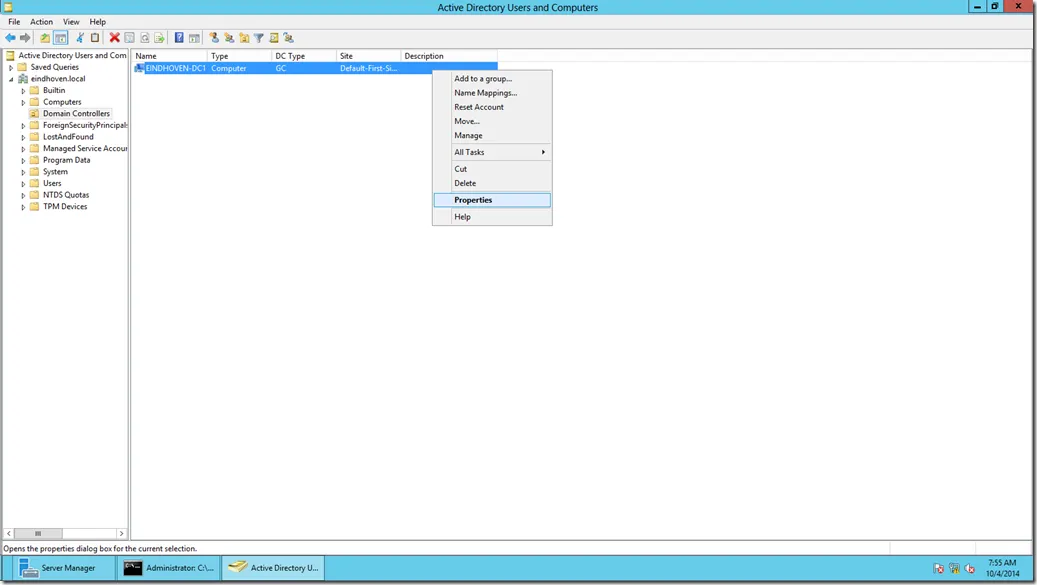1037x585 pixels.
Task: Toggle the Show/Hide Console Tree icon
Action: (60, 38)
